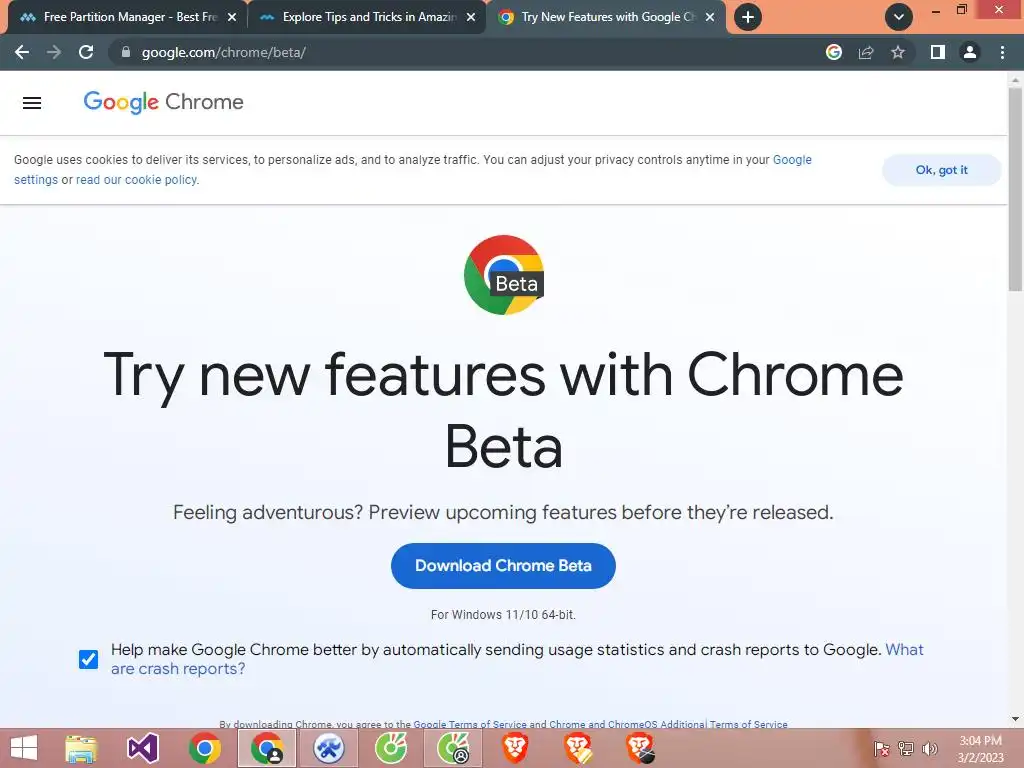This screenshot has width=1024, height=768.
Task: Launch Visual Studio from taskbar
Action: [143, 748]
